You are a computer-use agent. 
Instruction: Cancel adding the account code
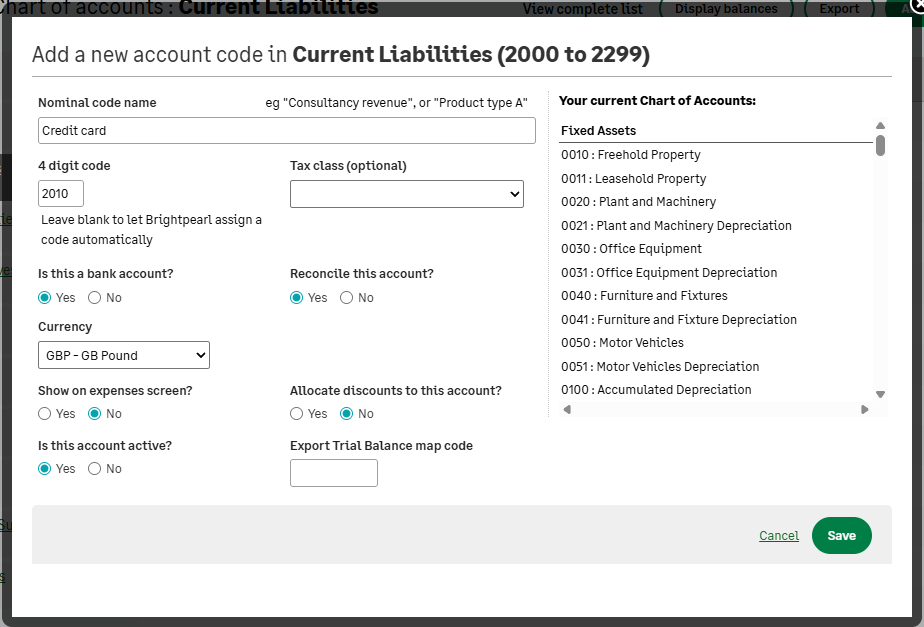(x=779, y=536)
